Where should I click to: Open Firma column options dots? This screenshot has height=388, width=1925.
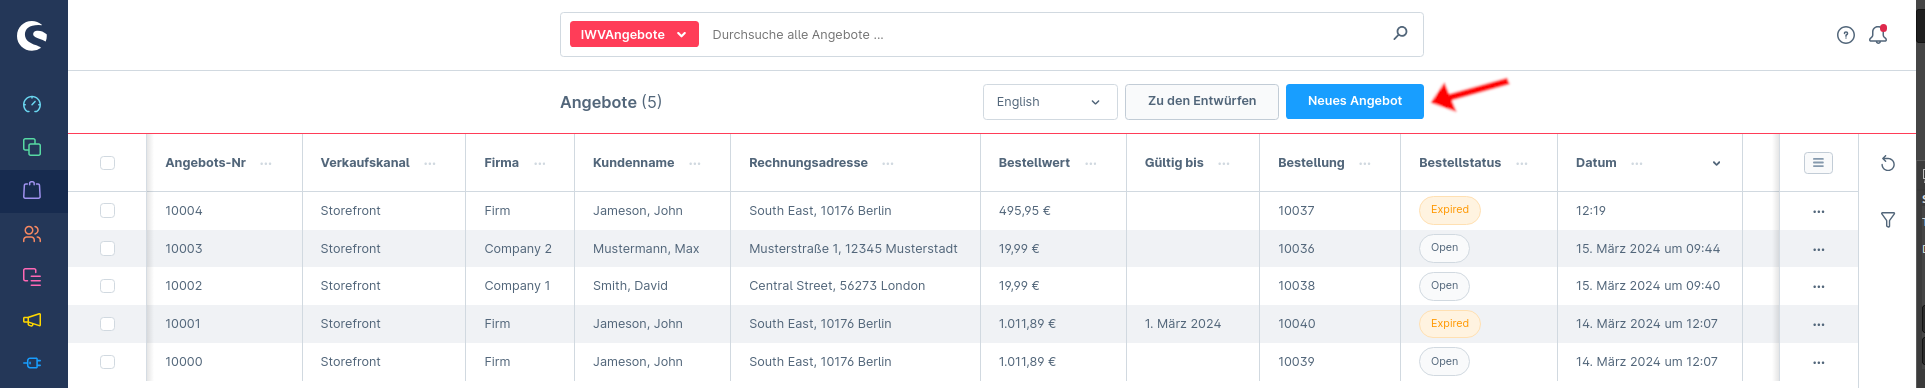click(x=540, y=164)
